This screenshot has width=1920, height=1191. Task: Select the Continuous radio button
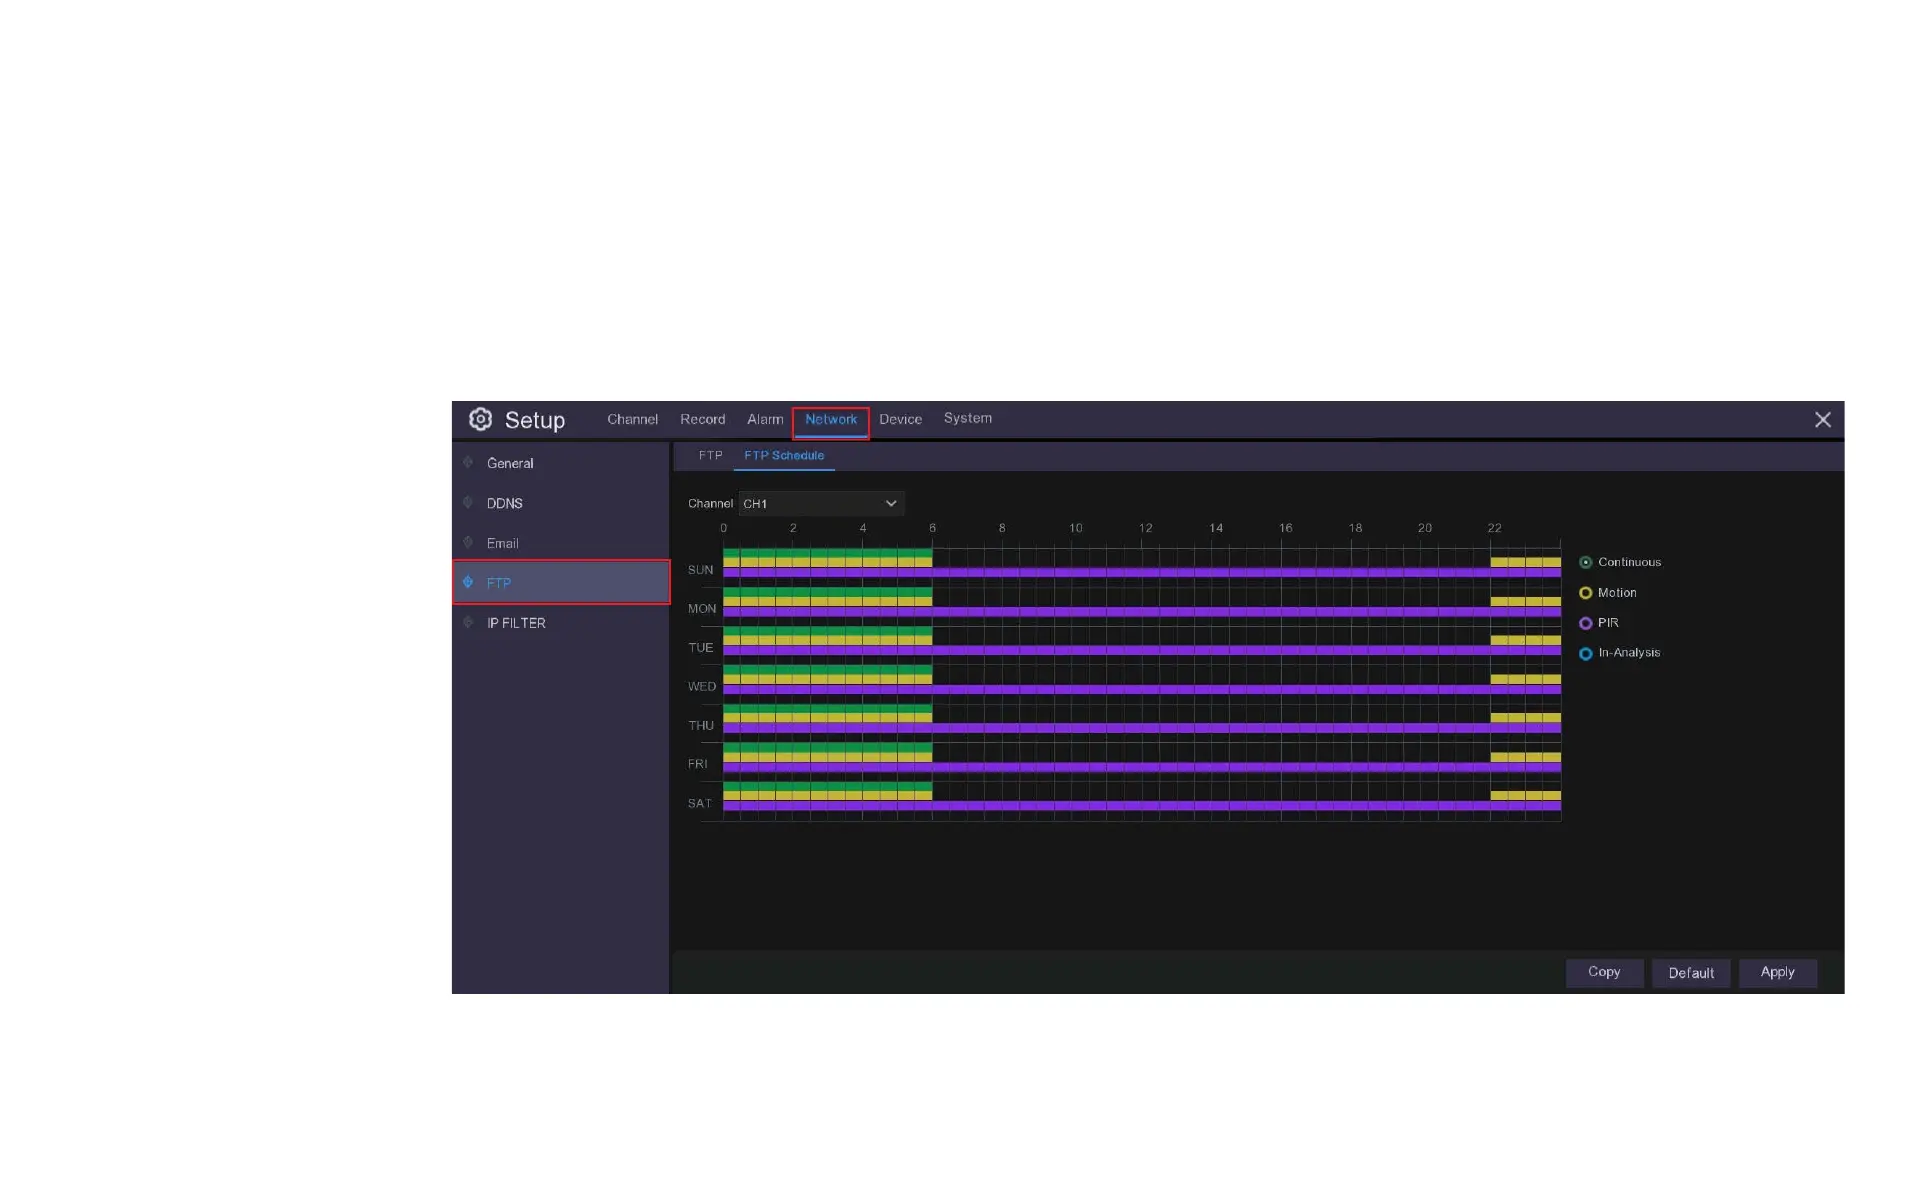click(1585, 563)
